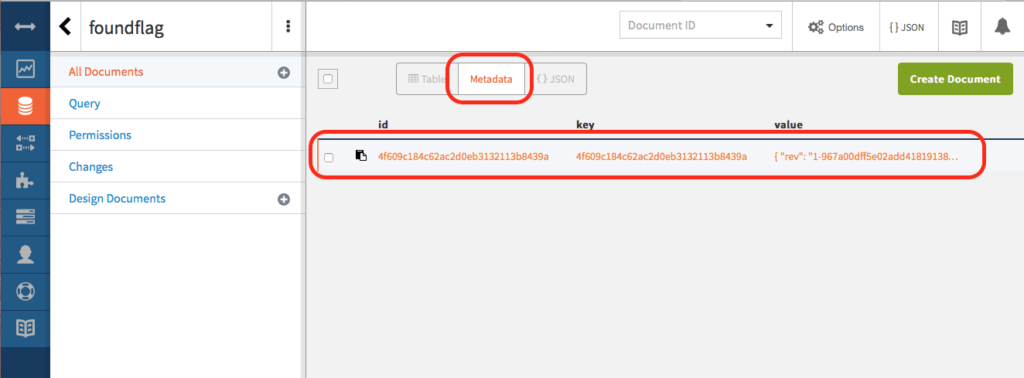
Task: Click the value column header
Action: click(788, 124)
